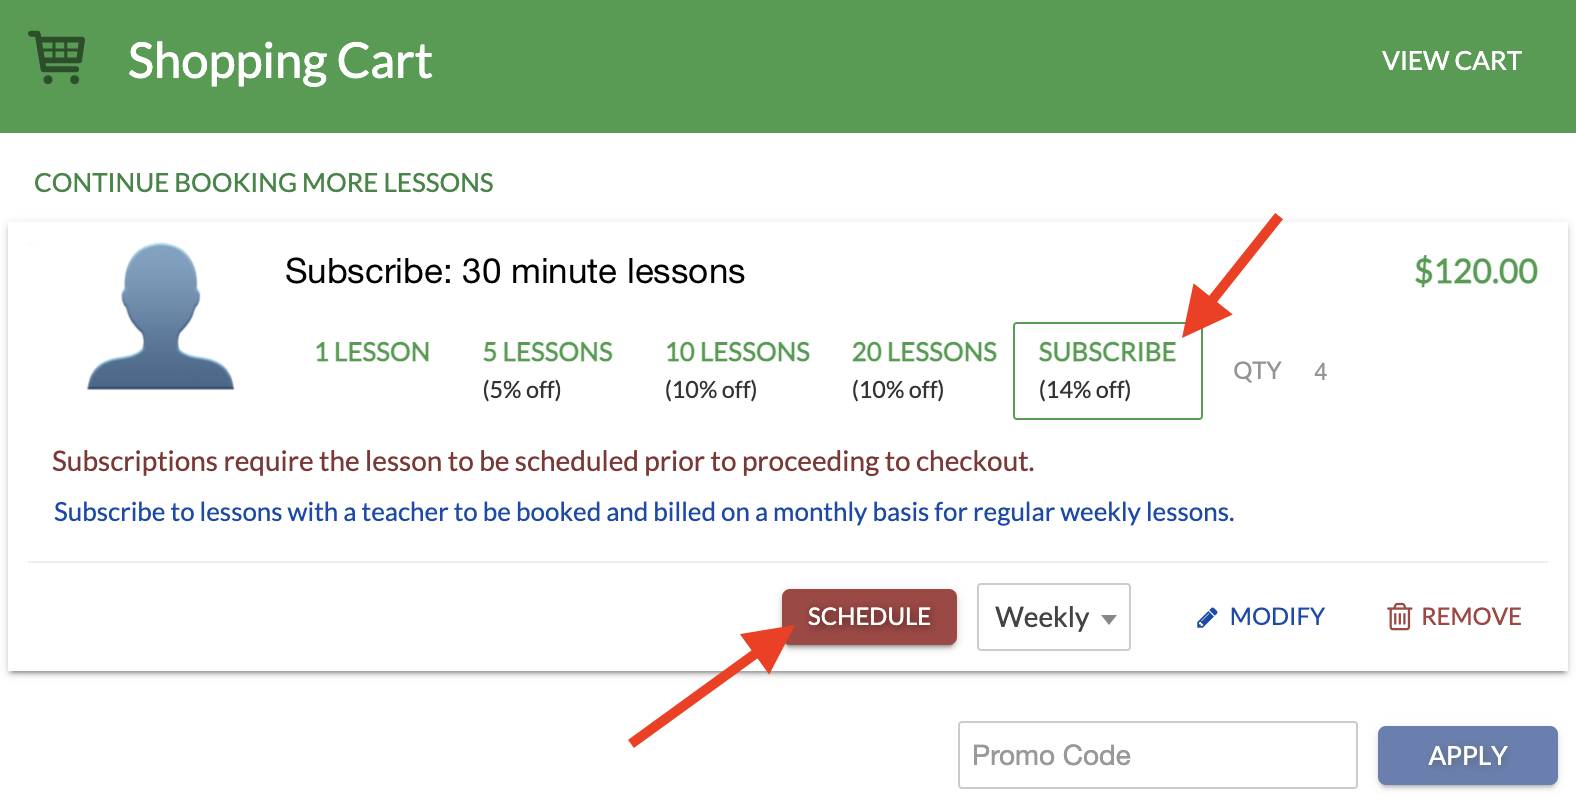The width and height of the screenshot is (1576, 804).
Task: Select the SUBSCRIBE 14% off option
Action: tap(1108, 370)
